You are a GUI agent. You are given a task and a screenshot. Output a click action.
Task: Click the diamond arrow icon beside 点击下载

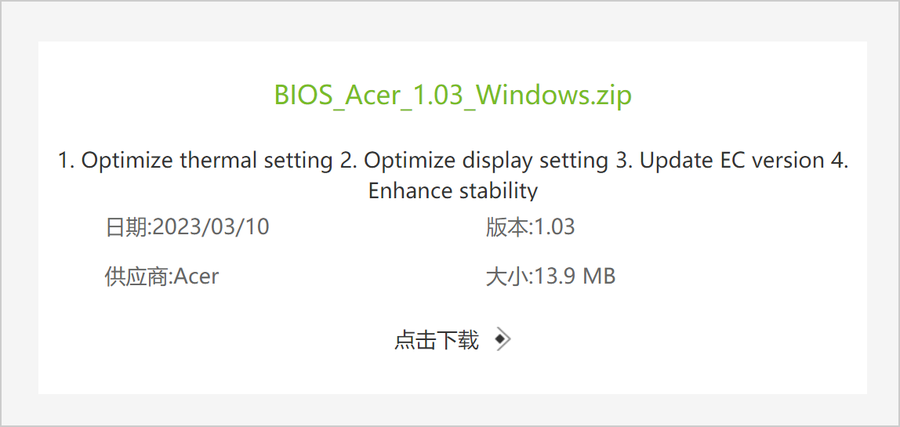point(502,340)
